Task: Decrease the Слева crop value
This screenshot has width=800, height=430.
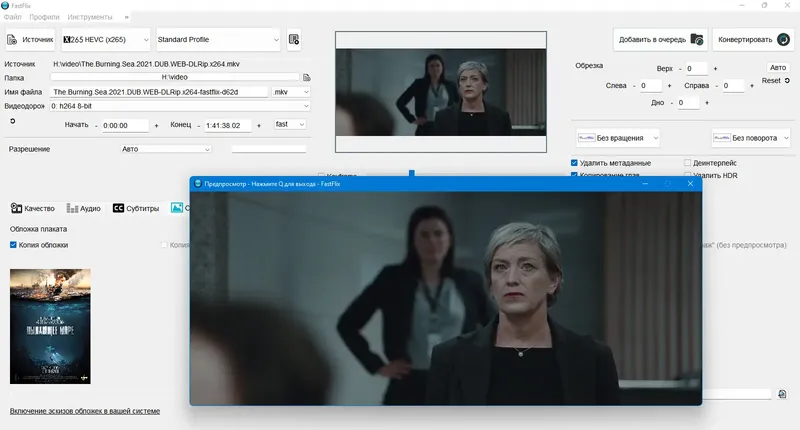Action: 634,86
